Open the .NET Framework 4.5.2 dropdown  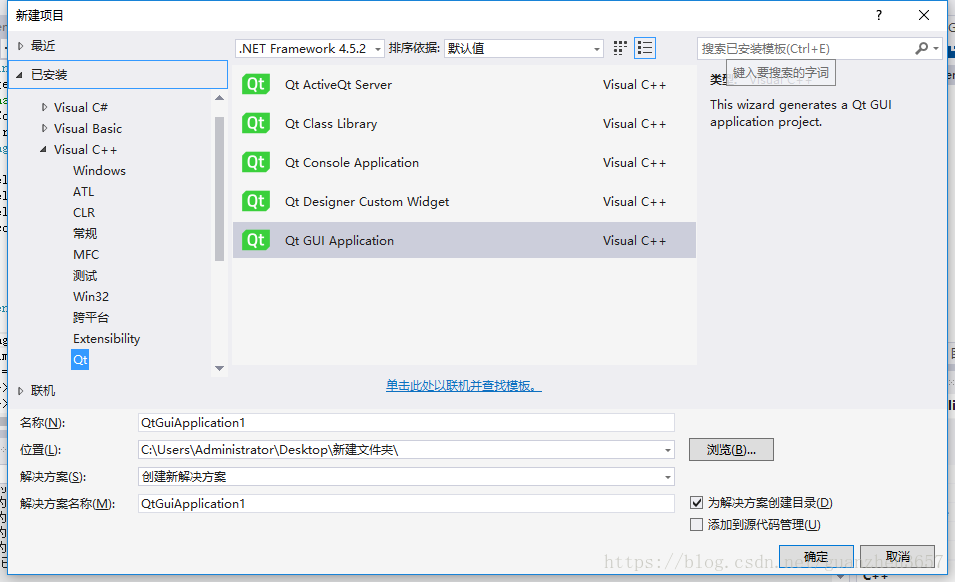(309, 49)
